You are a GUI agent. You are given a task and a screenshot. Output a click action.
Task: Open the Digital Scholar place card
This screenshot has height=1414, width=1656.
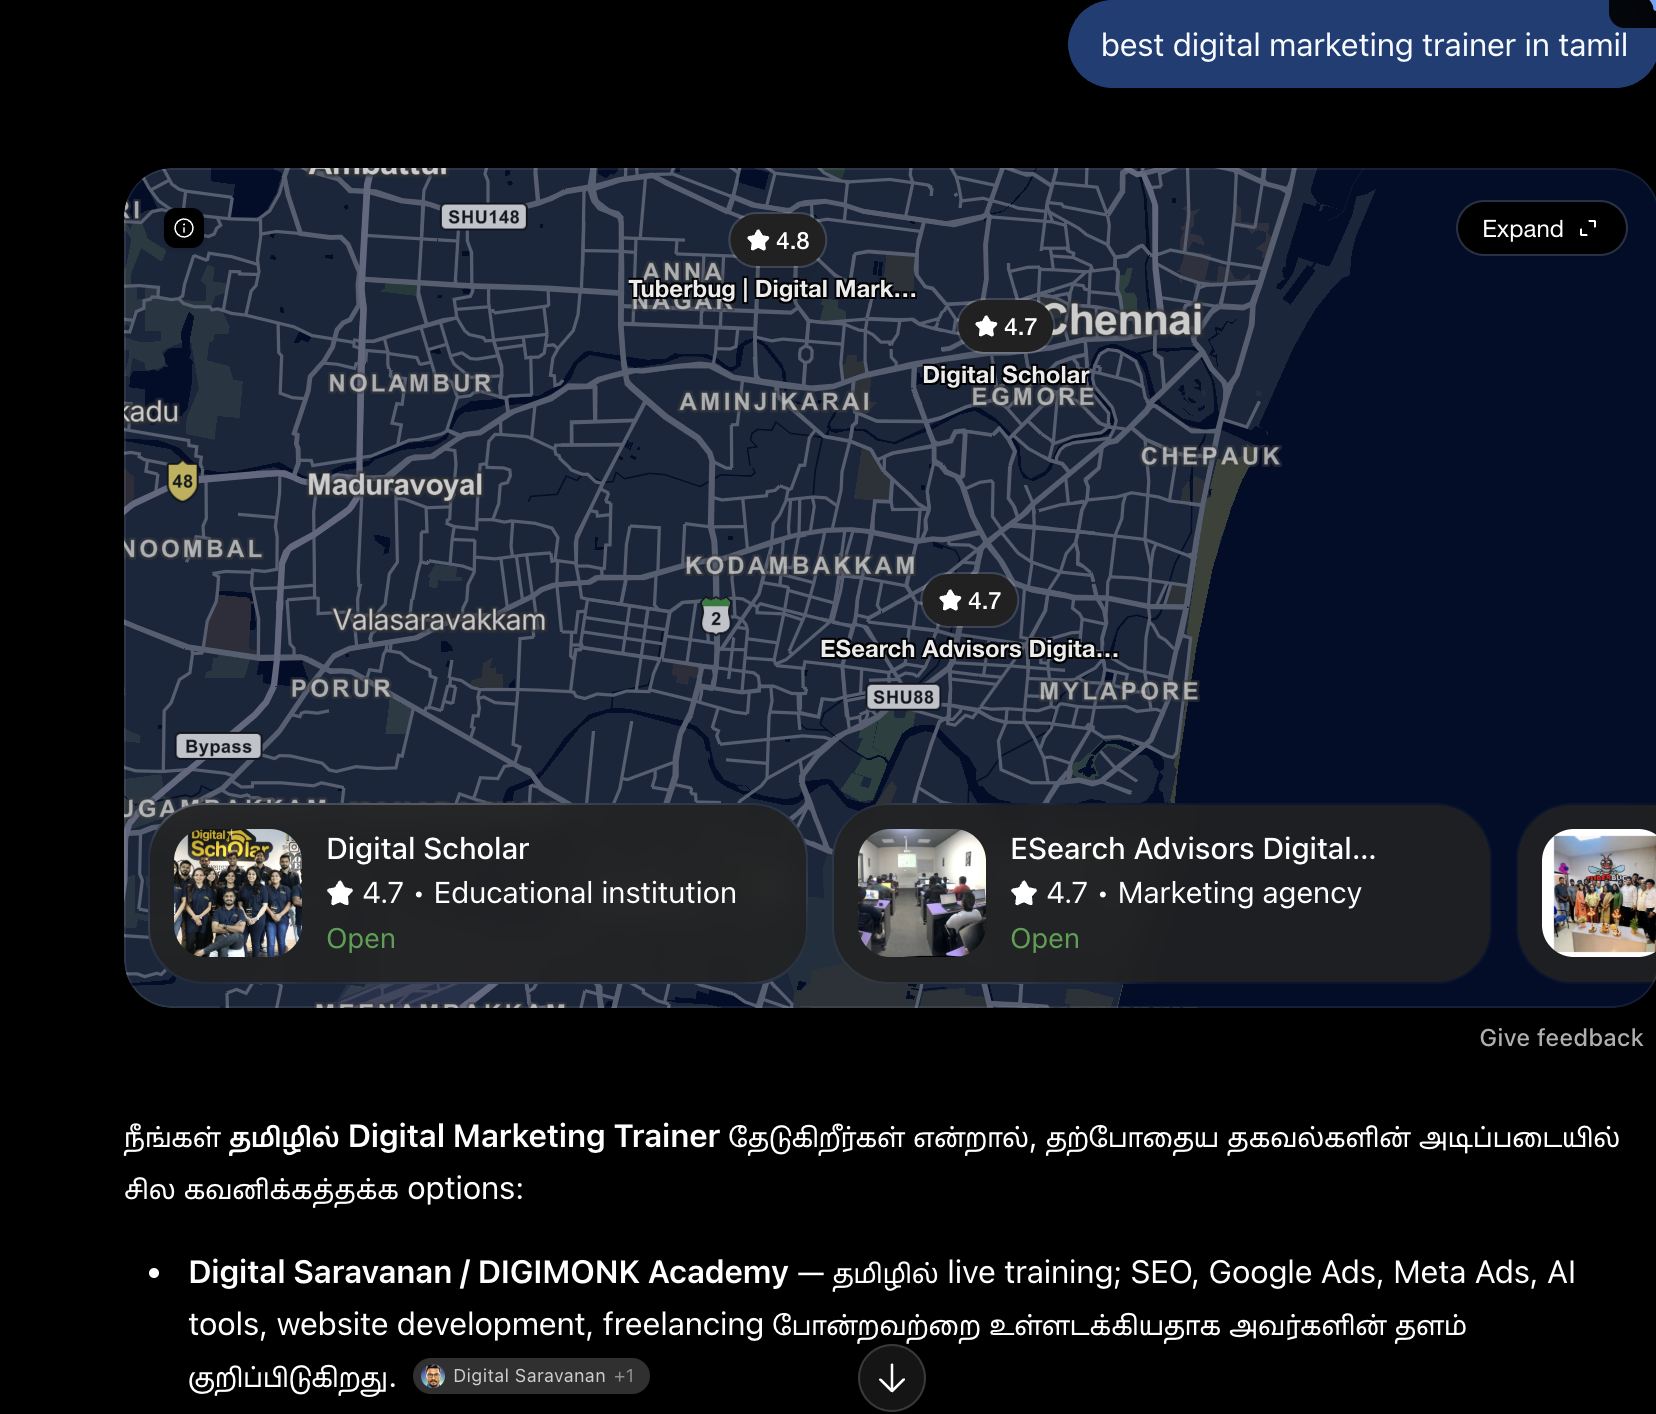tap(478, 893)
